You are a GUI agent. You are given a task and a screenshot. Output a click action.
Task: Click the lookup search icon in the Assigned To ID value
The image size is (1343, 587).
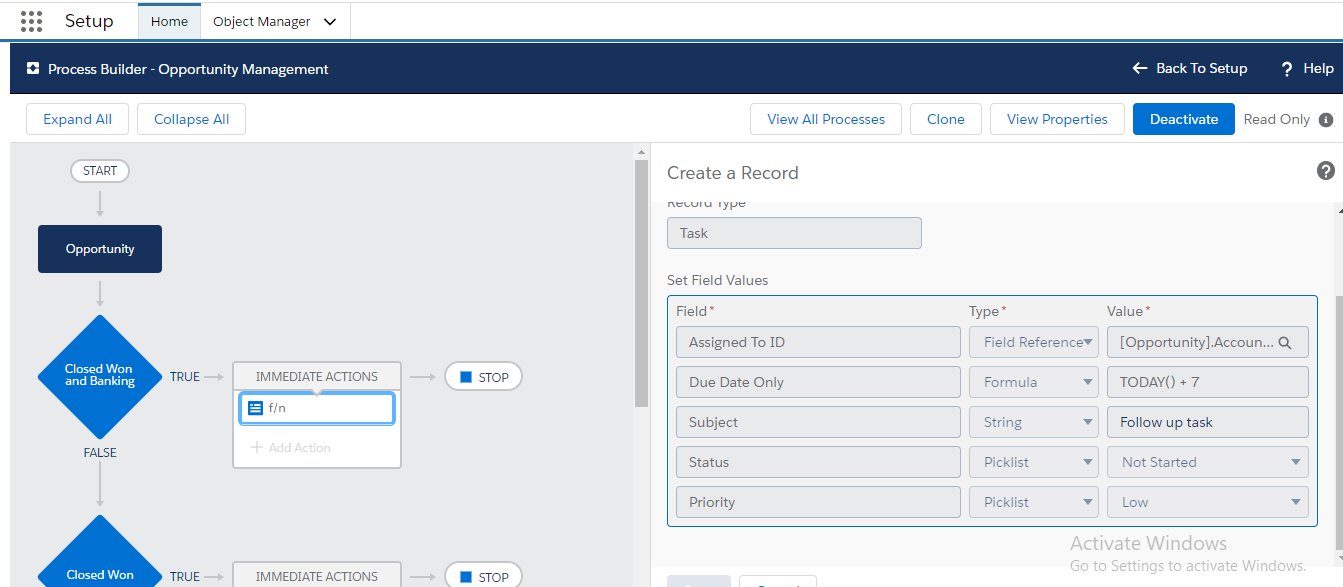pos(1285,343)
